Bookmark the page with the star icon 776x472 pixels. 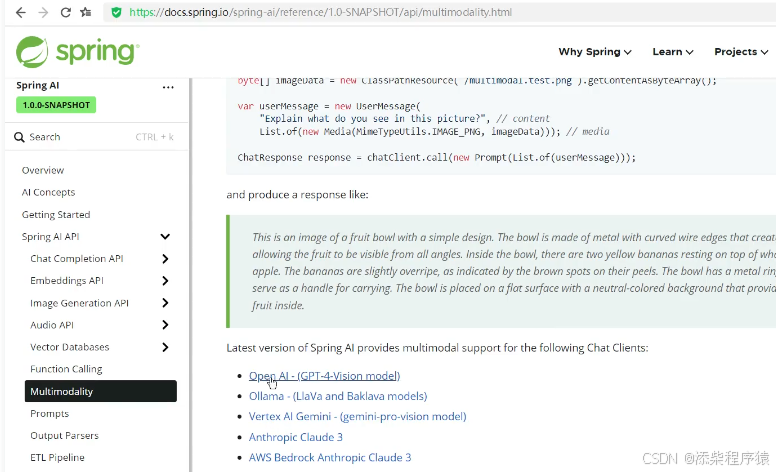coord(86,12)
